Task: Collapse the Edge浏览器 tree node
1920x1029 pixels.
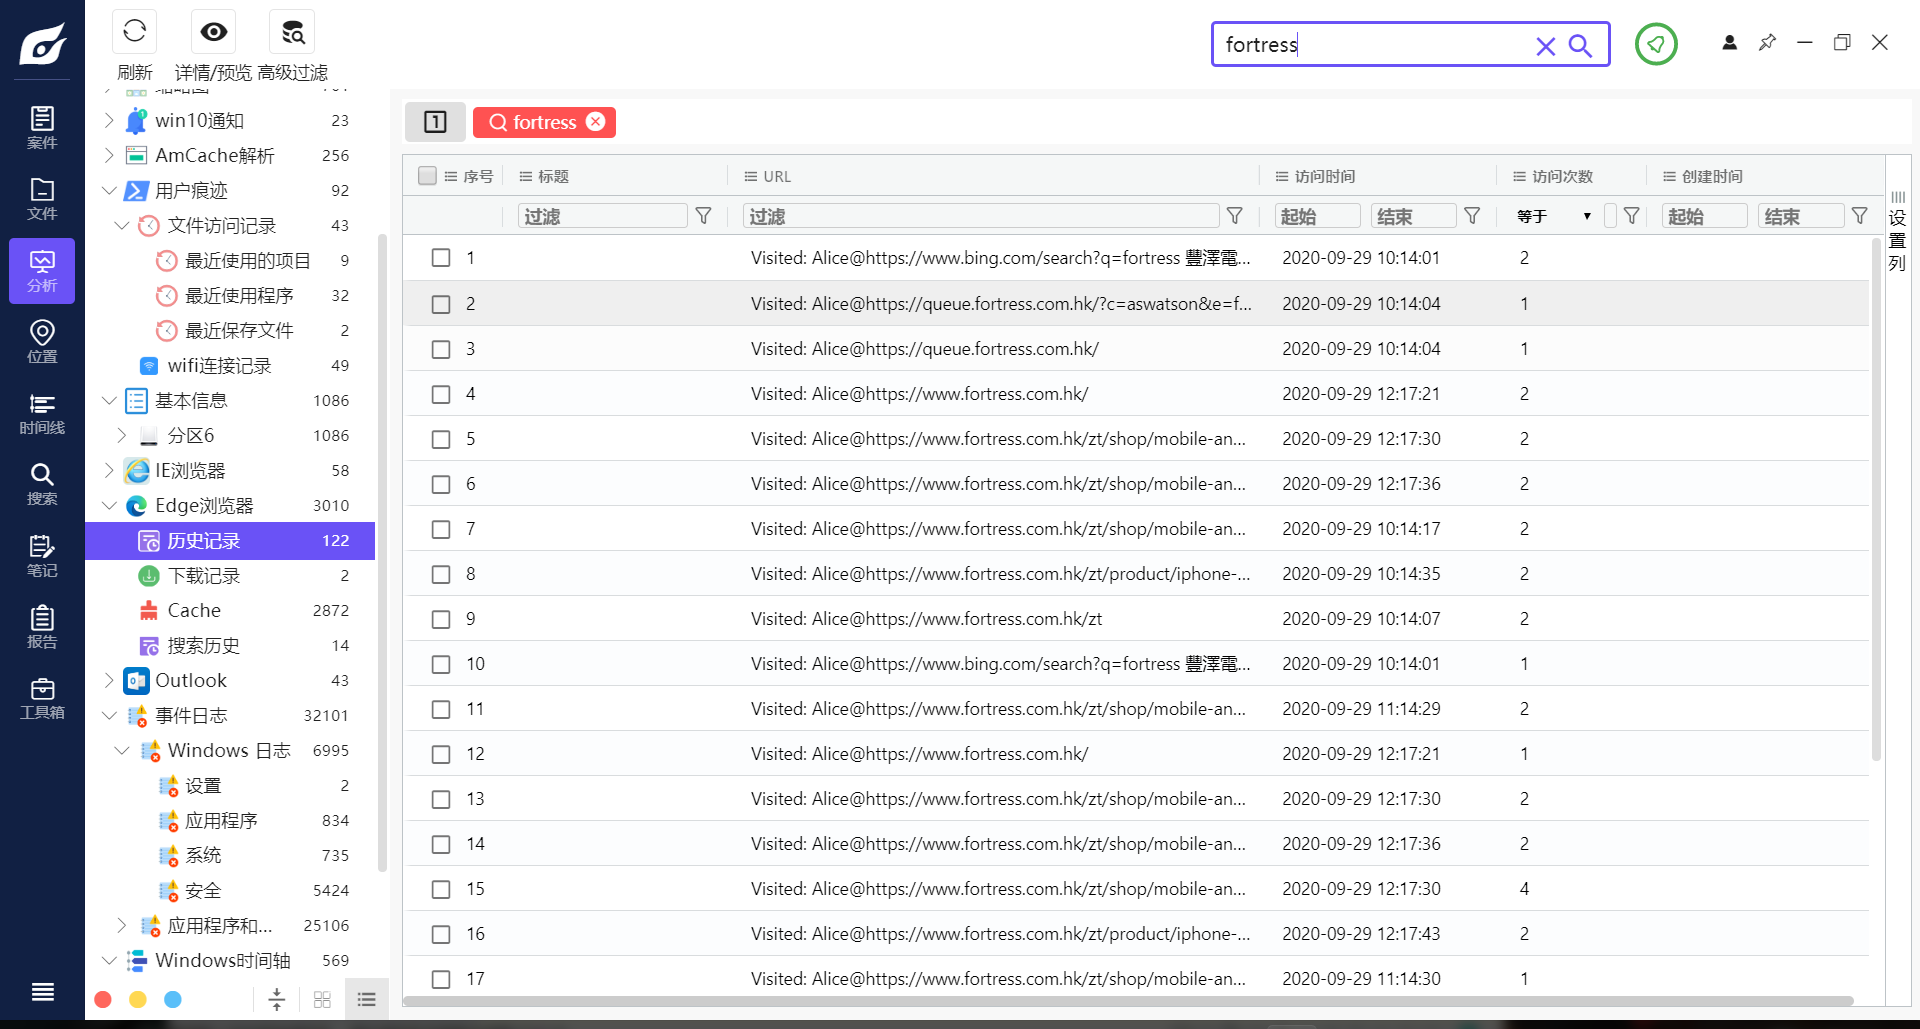Action: coord(109,505)
